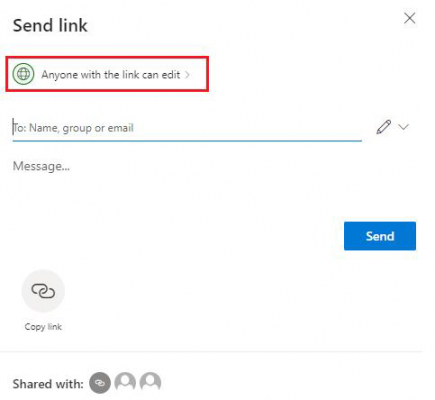Click the globe icon beside link settings
435x400 pixels.
23,74
